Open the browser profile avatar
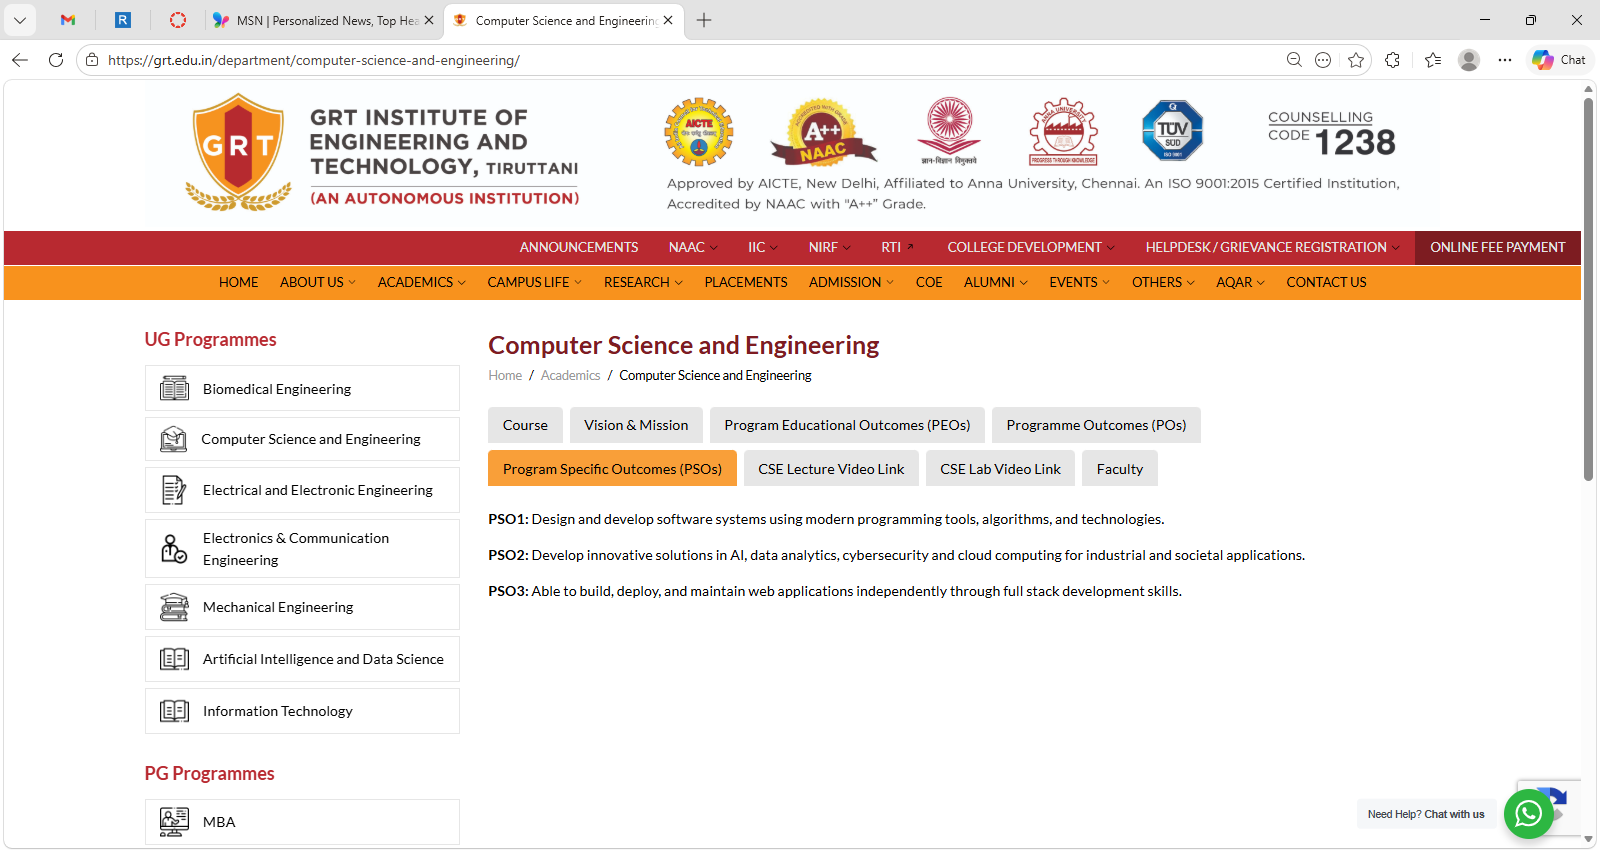 1468,60
